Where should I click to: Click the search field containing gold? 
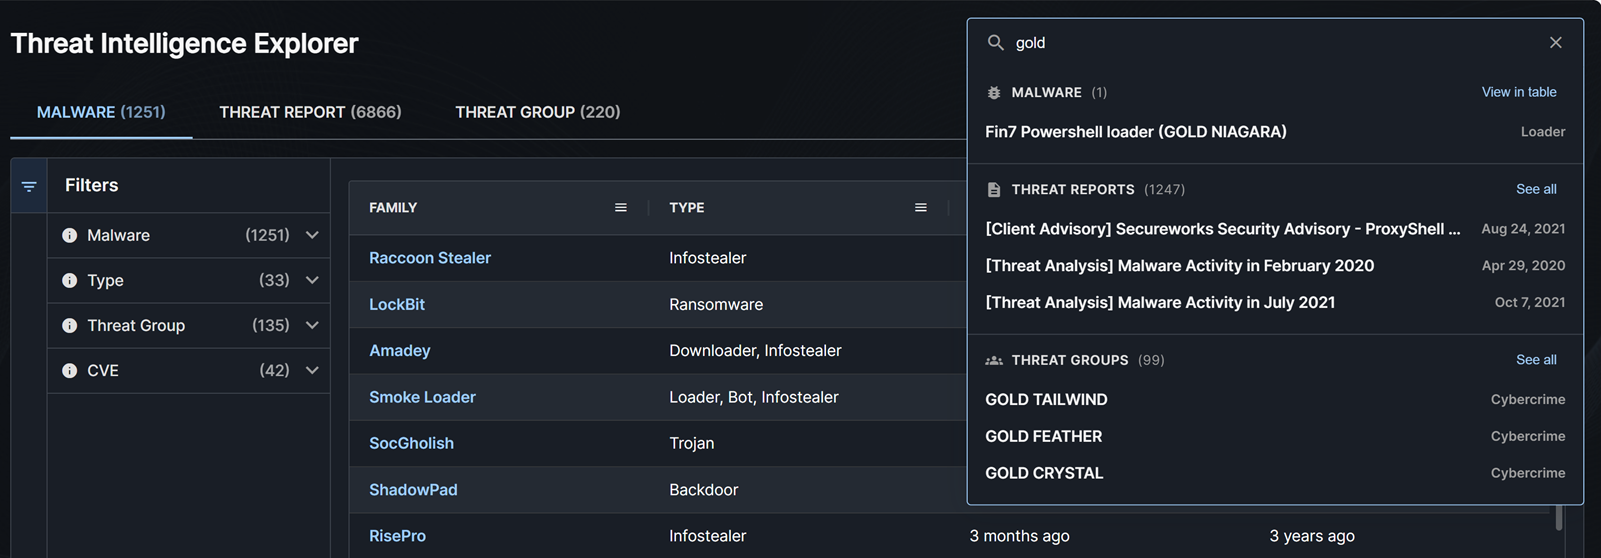(1270, 43)
